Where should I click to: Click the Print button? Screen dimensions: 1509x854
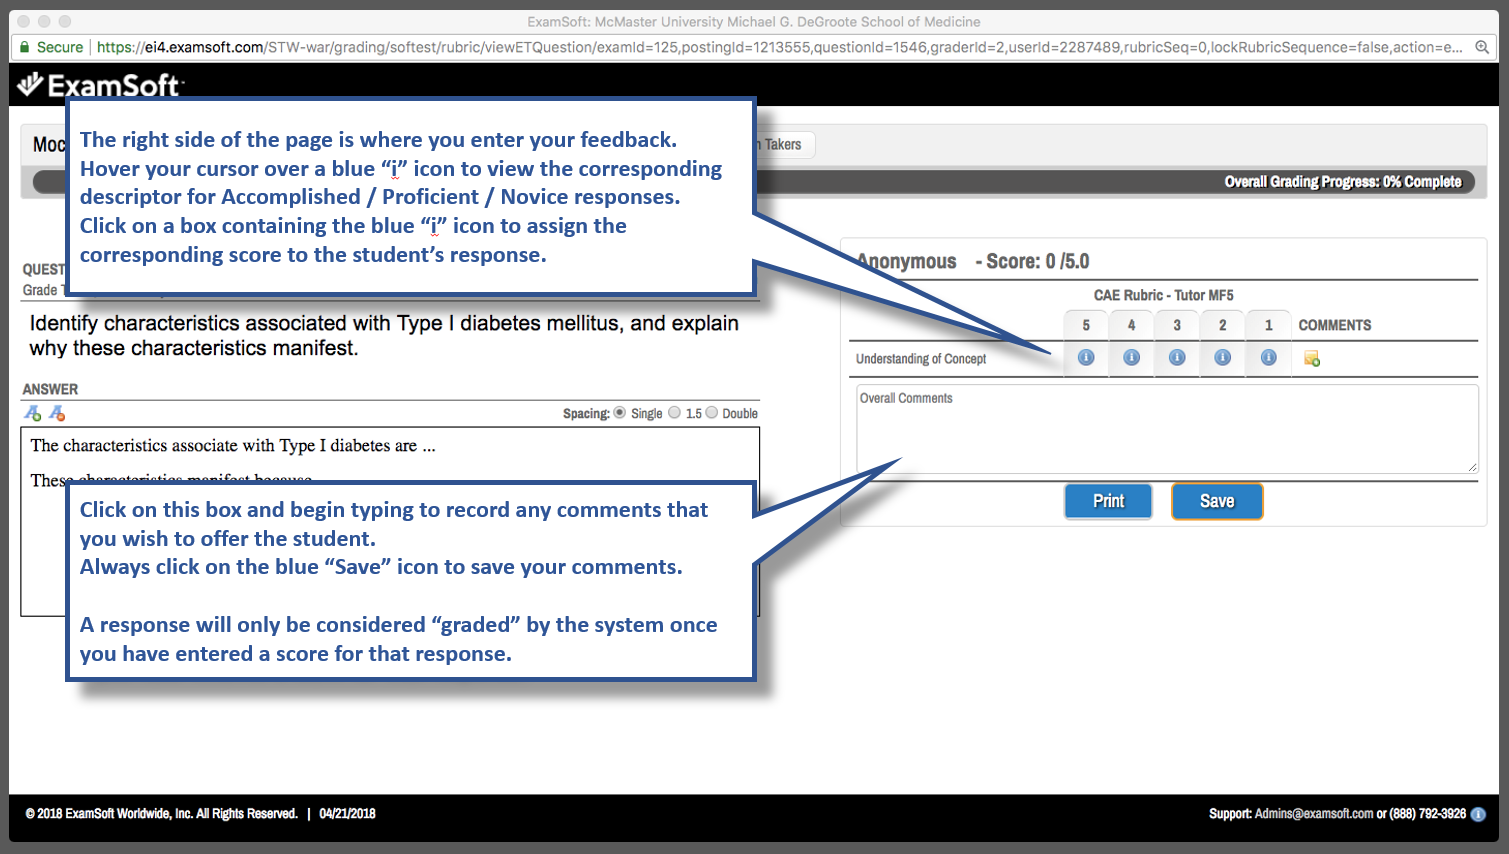click(1108, 501)
